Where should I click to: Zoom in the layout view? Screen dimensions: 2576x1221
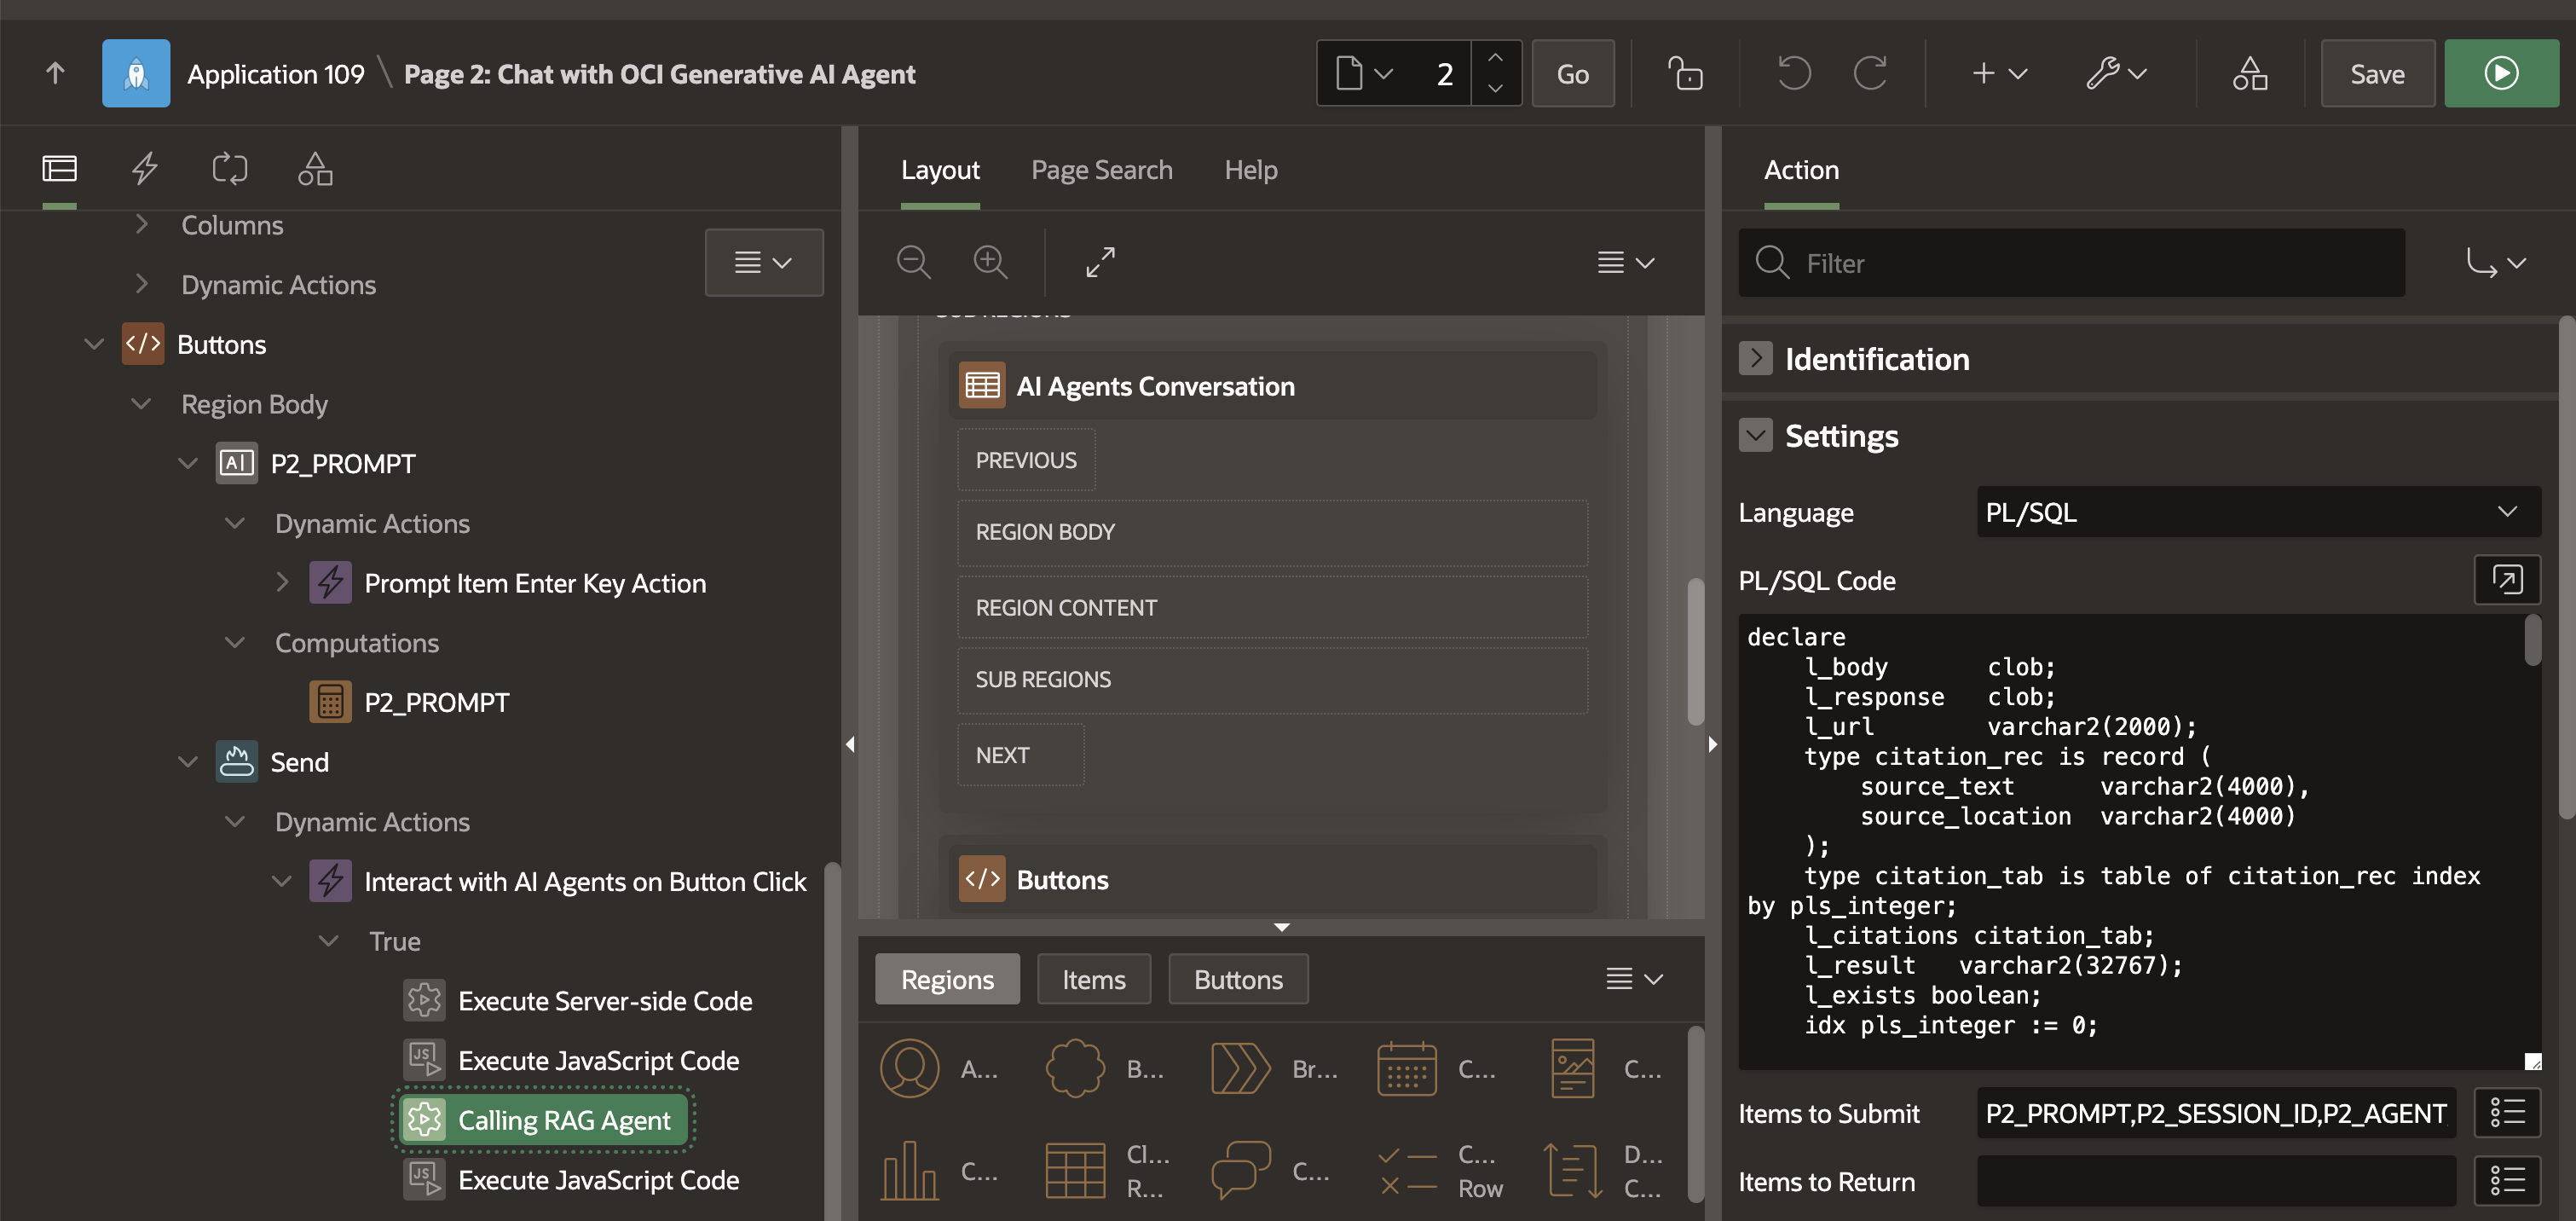tap(990, 262)
